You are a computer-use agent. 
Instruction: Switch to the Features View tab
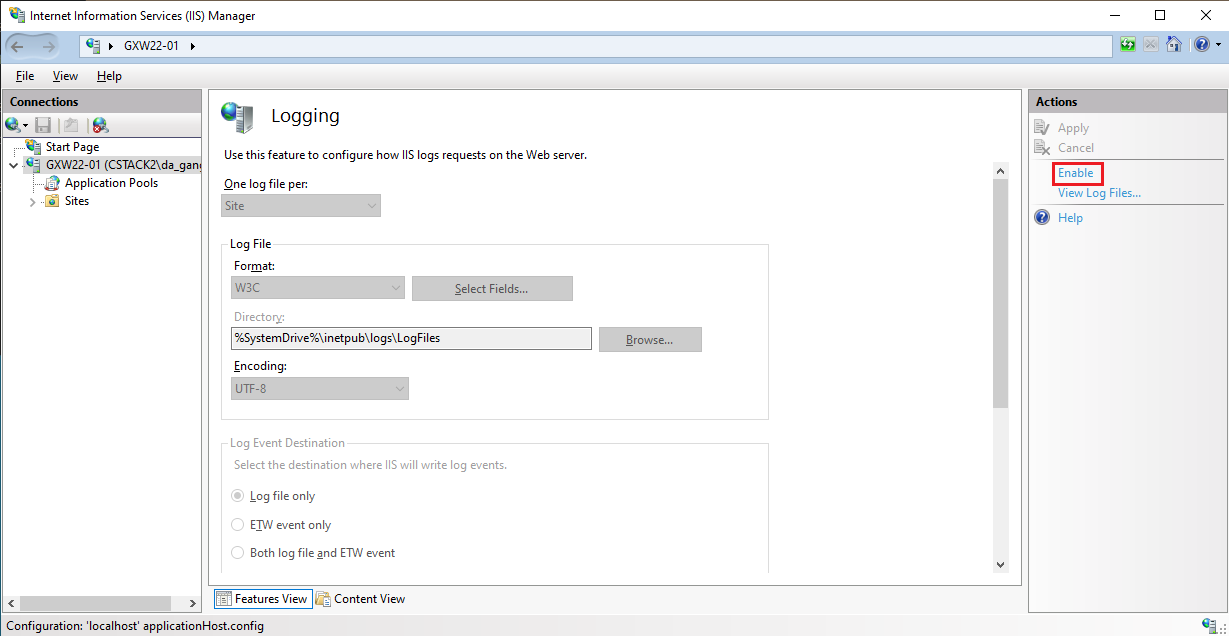click(262, 599)
